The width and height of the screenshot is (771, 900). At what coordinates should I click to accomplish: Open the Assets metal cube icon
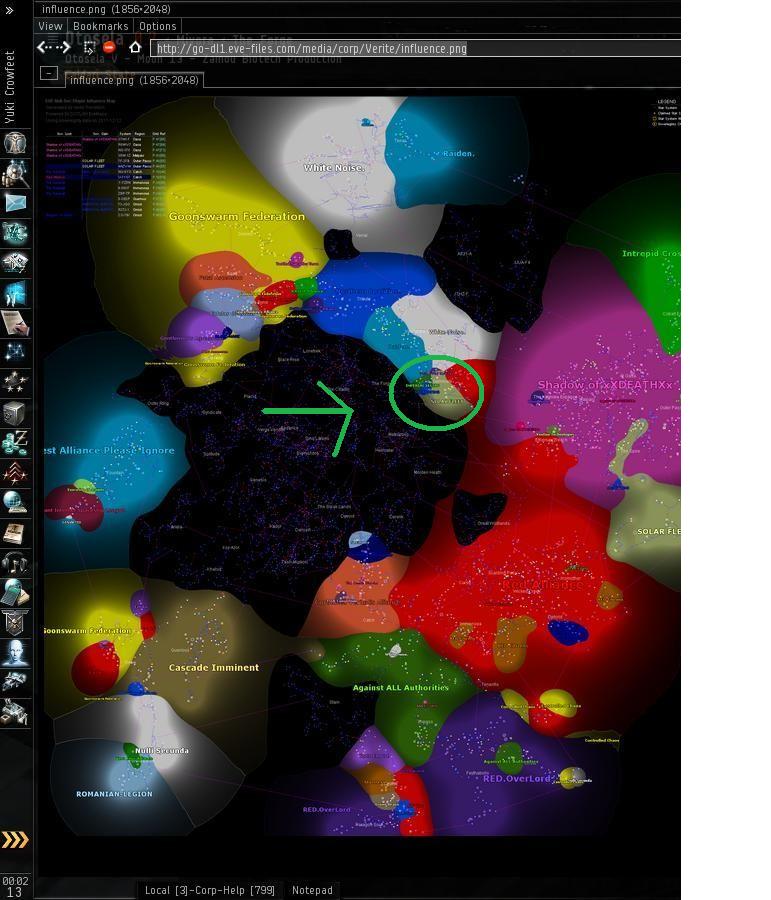15,412
